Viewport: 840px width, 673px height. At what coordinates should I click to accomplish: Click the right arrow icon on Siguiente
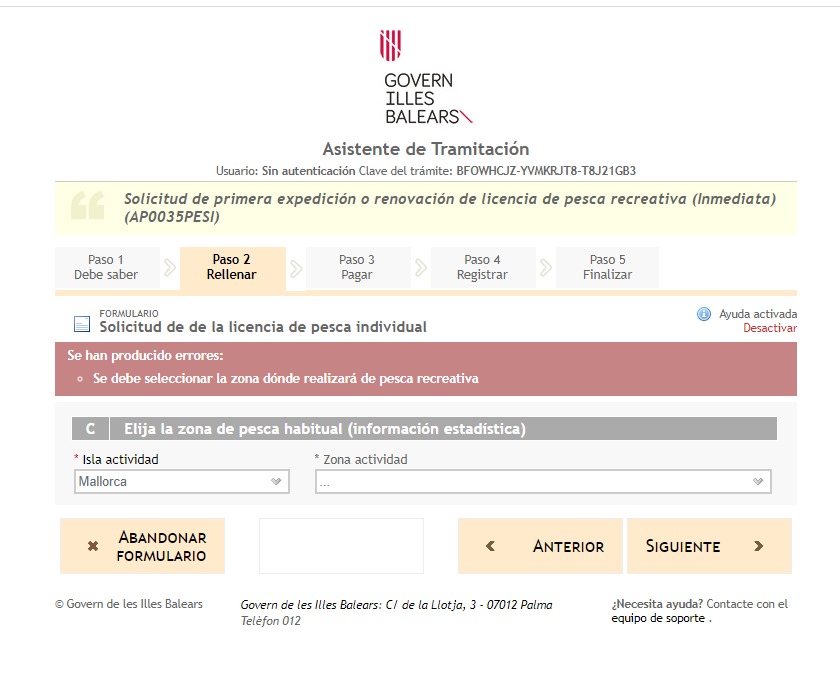tap(758, 546)
